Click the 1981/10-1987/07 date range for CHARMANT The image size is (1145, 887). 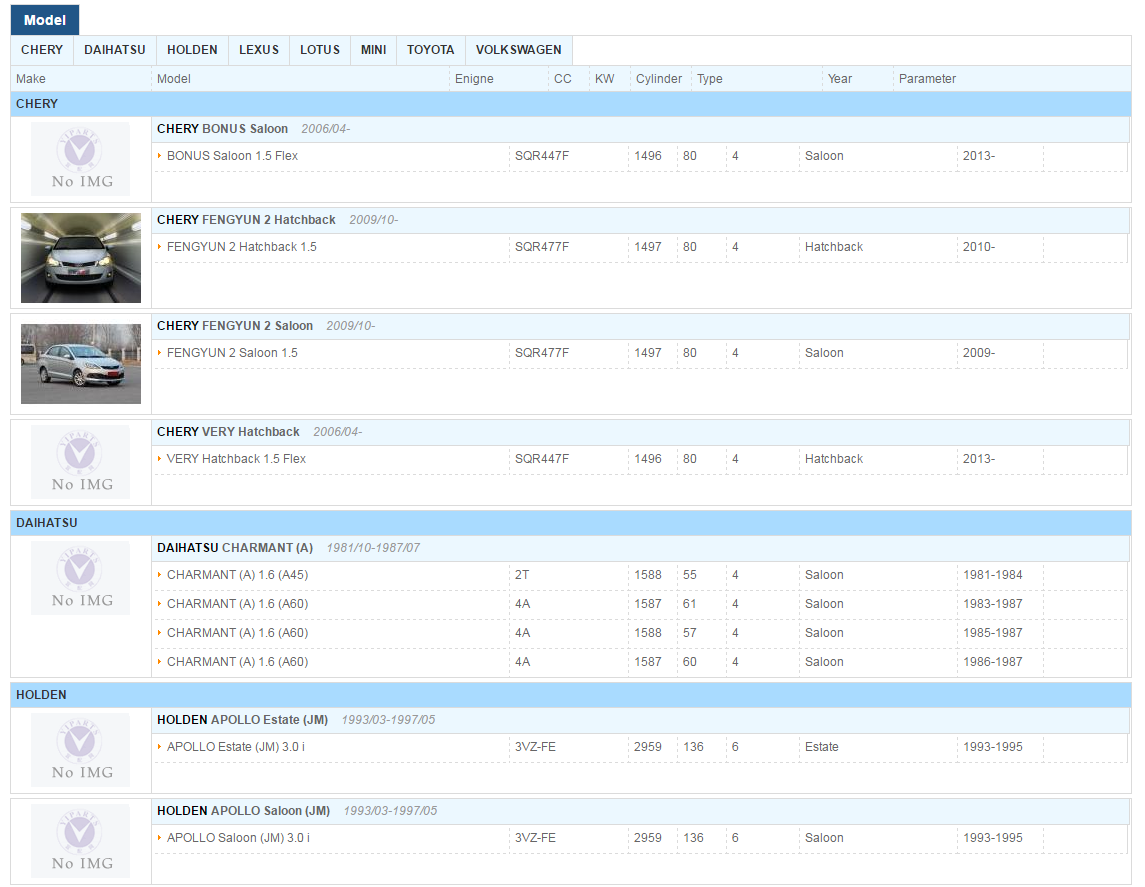pos(373,548)
